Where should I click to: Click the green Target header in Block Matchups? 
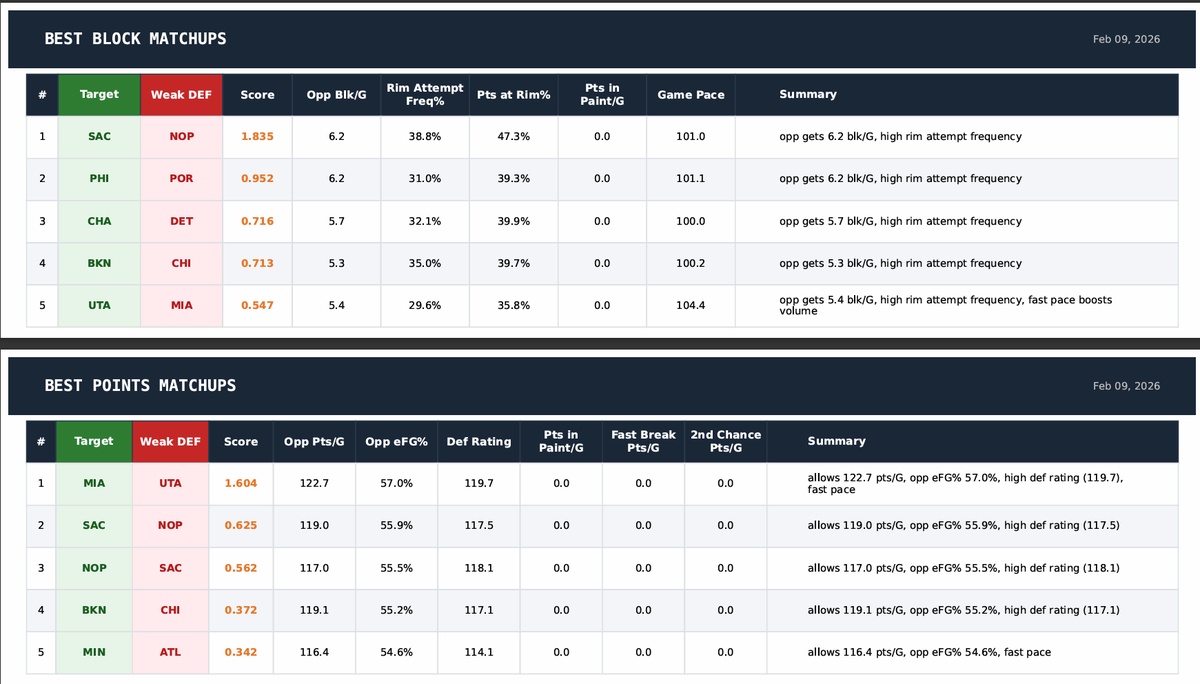coord(99,95)
